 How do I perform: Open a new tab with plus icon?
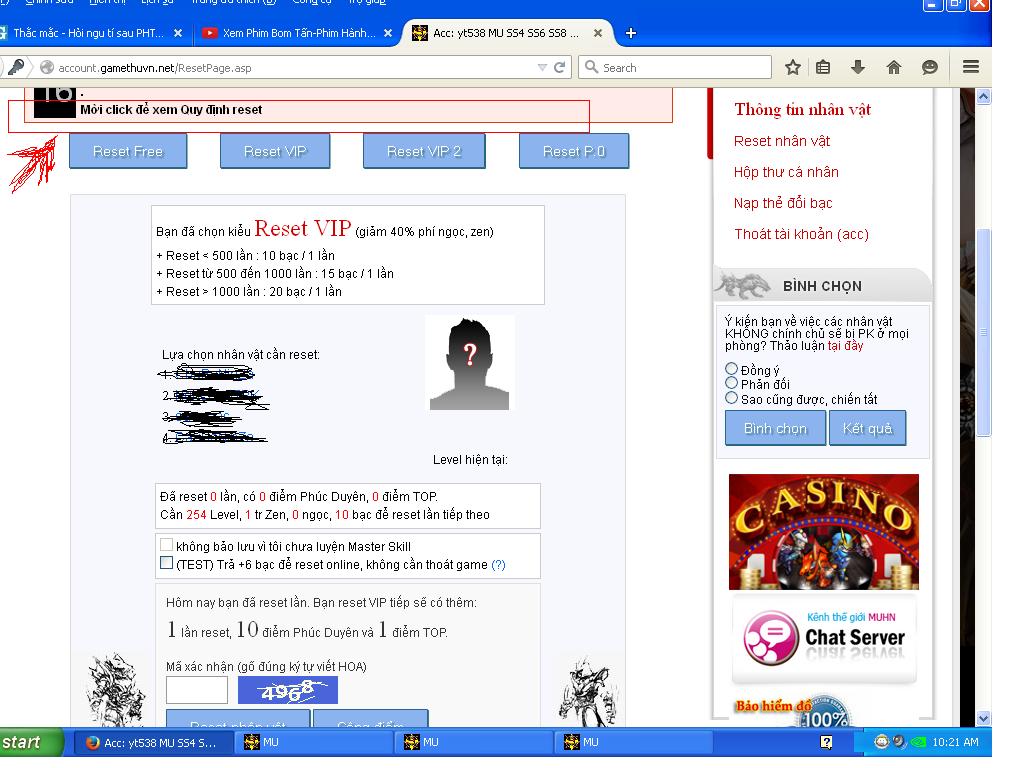click(x=631, y=33)
